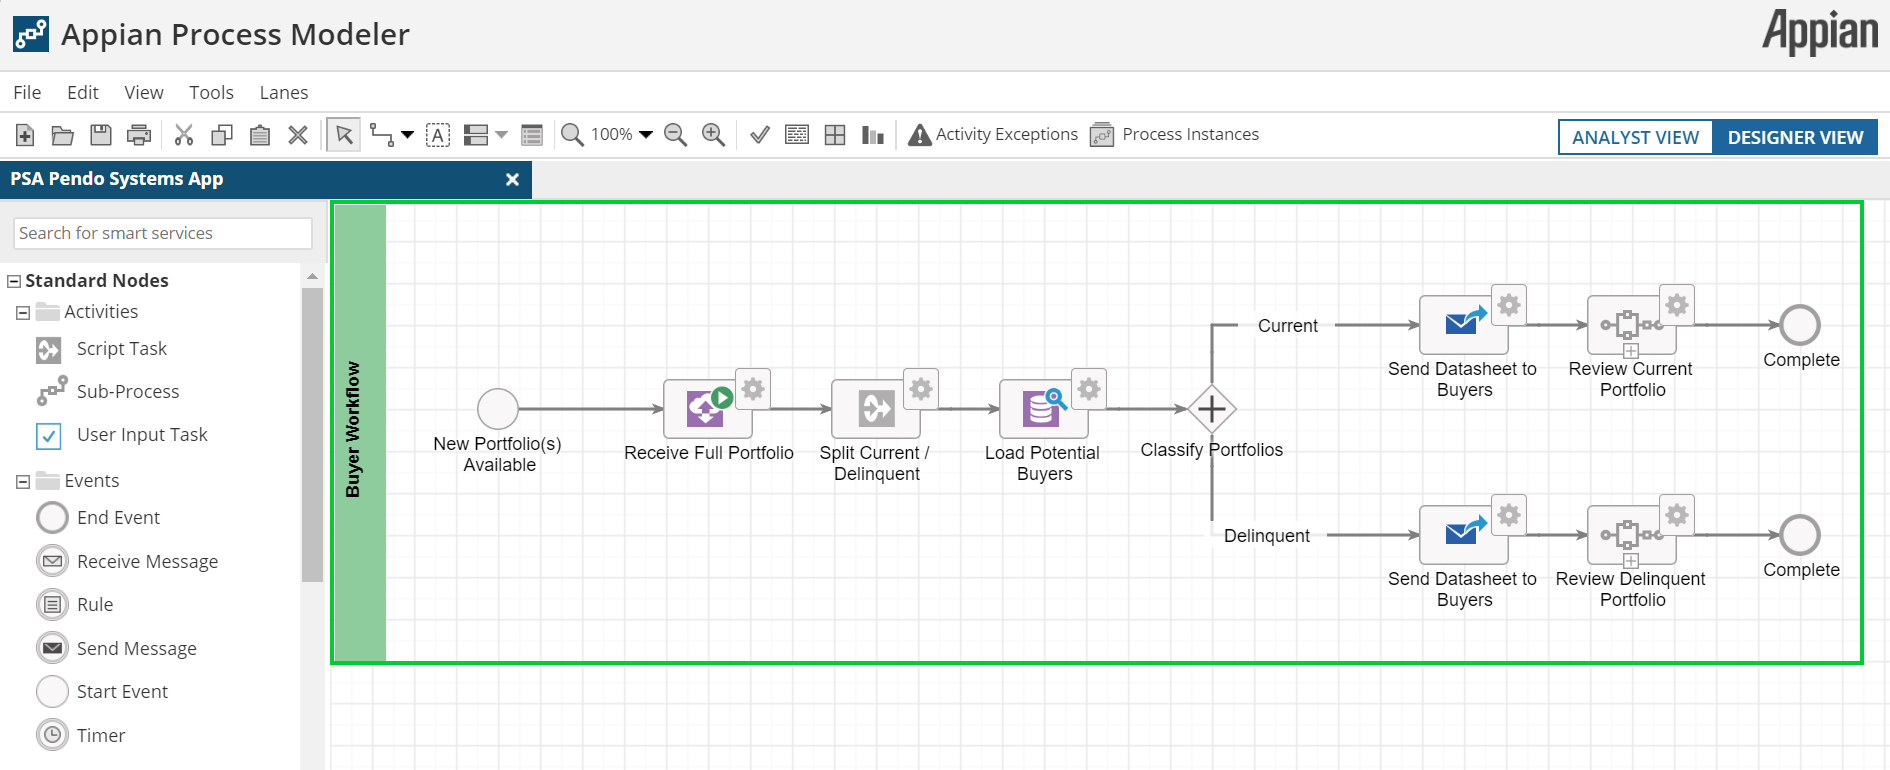The image size is (1890, 770).
Task: Switch to Analyst View
Action: (x=1635, y=137)
